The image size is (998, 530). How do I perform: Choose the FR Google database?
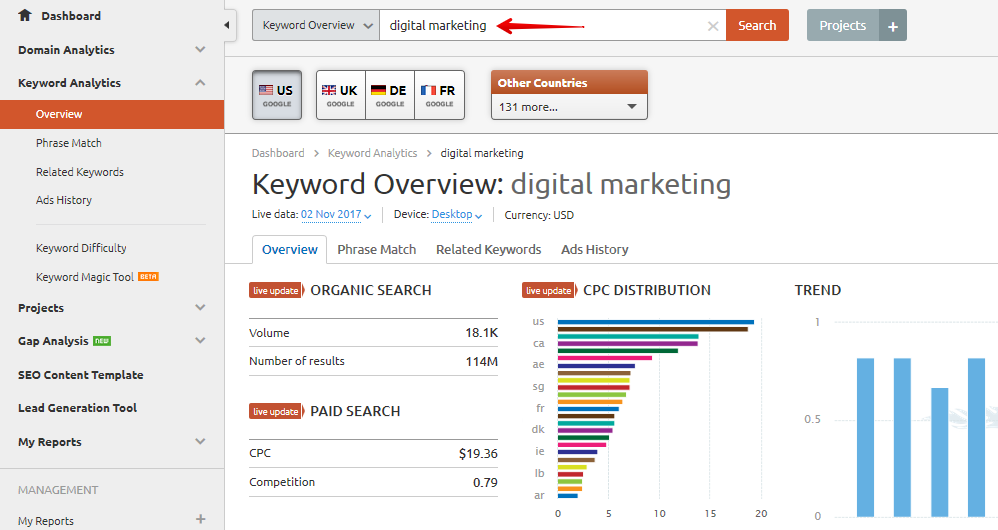[439, 95]
